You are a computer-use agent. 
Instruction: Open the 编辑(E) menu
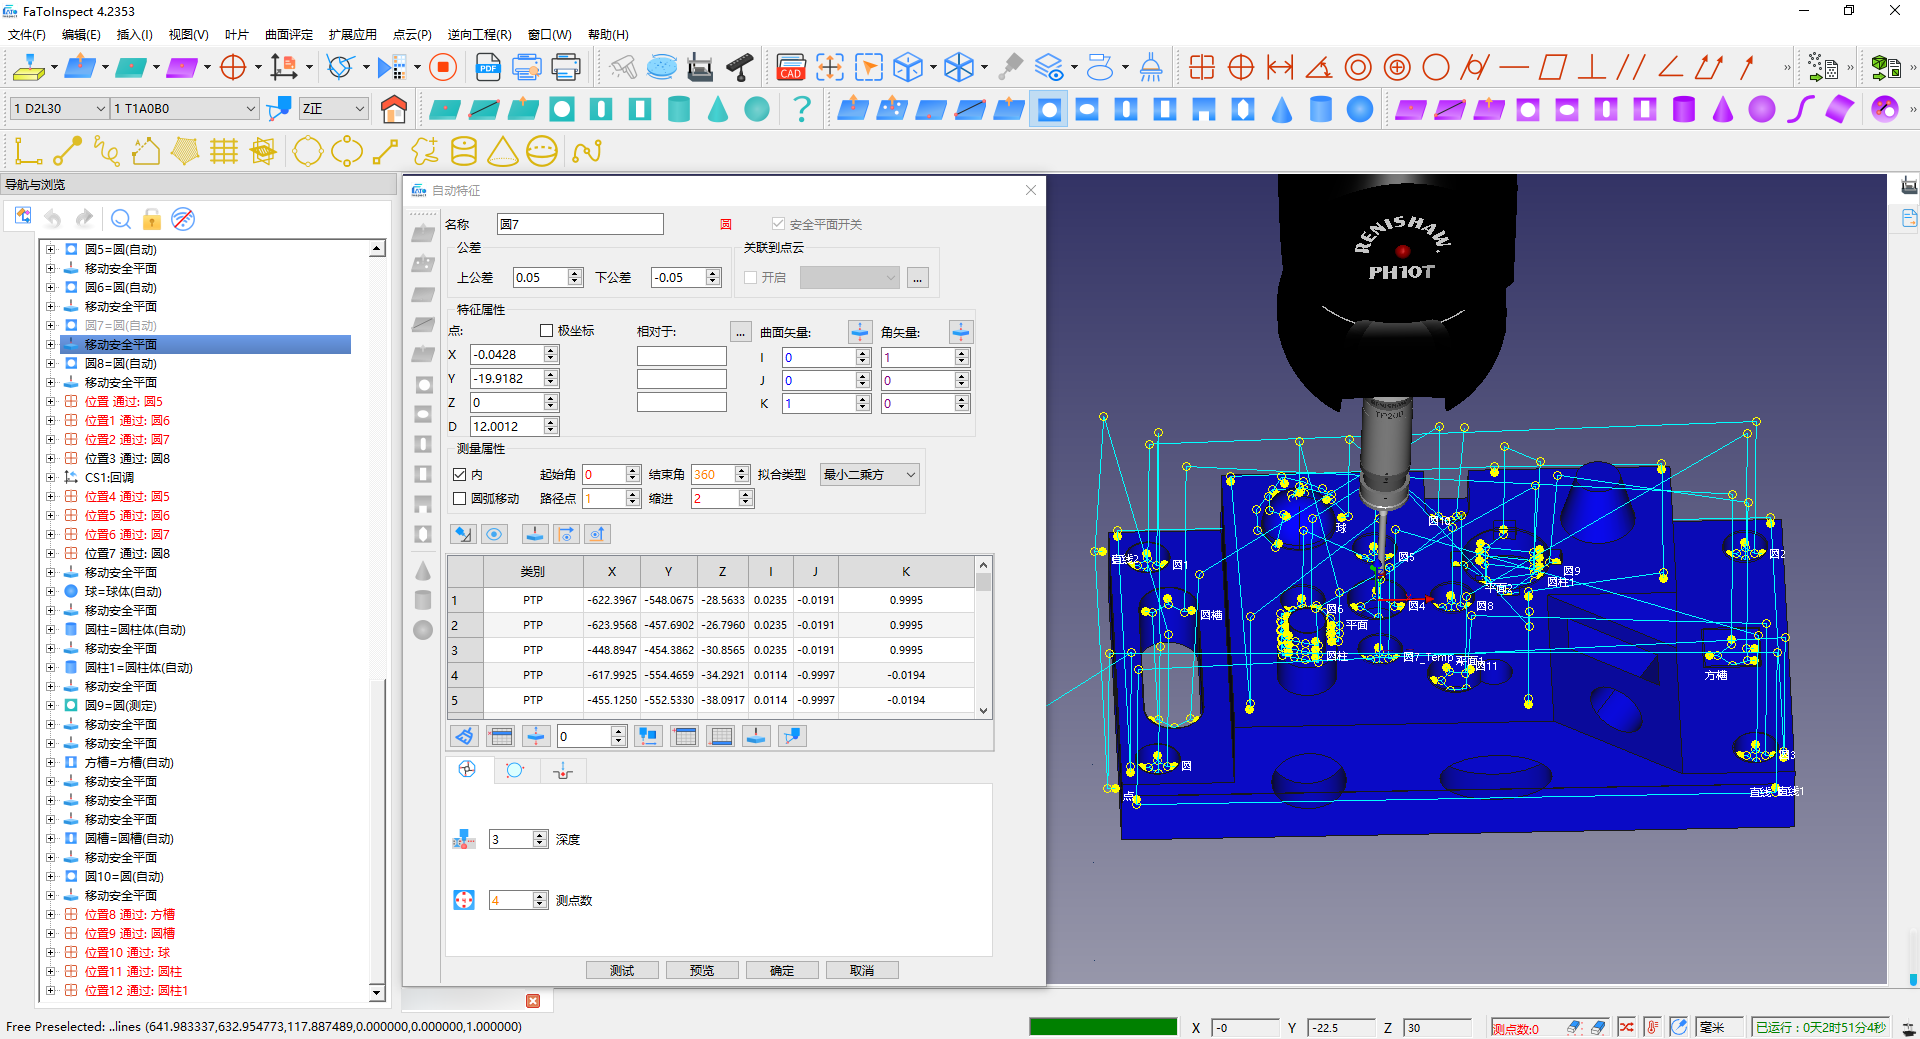[x=81, y=34]
